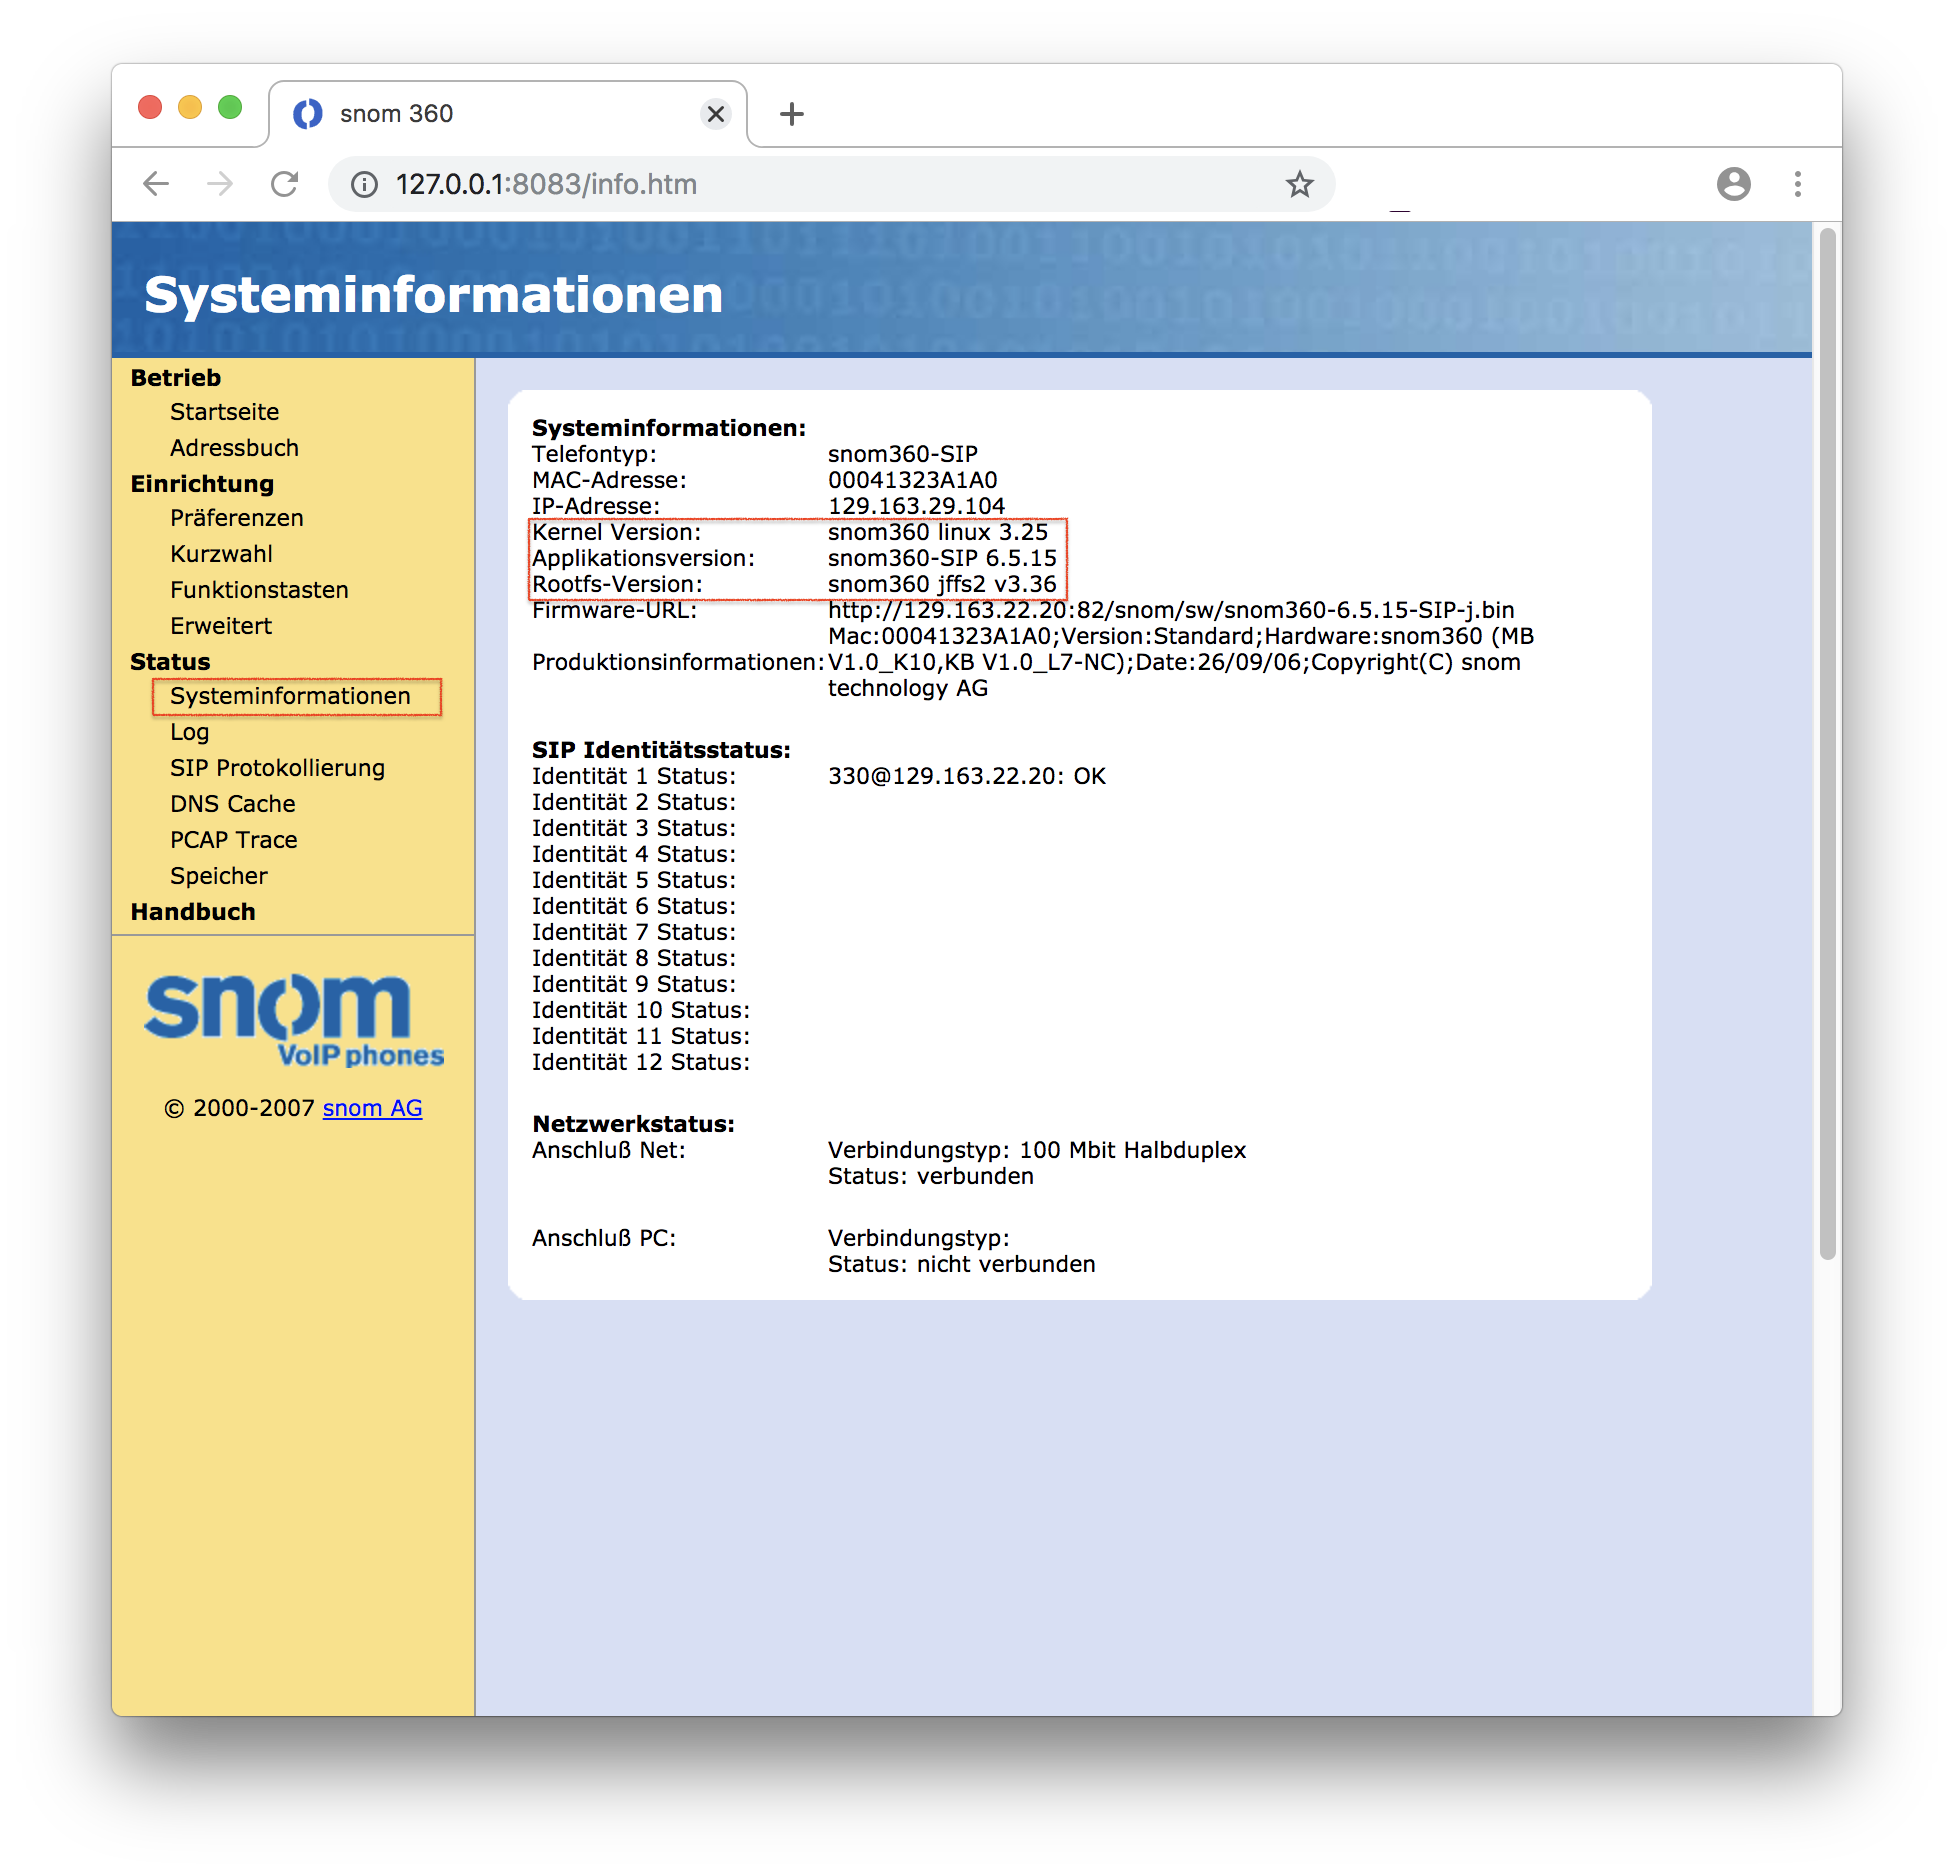Image resolution: width=1954 pixels, height=1876 pixels.
Task: Open the Adressbuch
Action: [x=233, y=447]
